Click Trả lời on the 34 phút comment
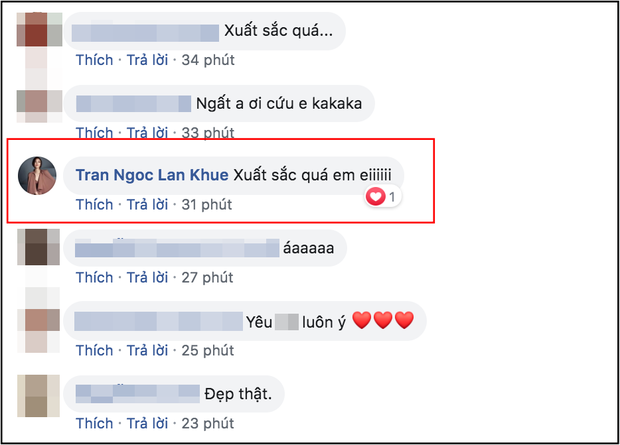 point(147,60)
